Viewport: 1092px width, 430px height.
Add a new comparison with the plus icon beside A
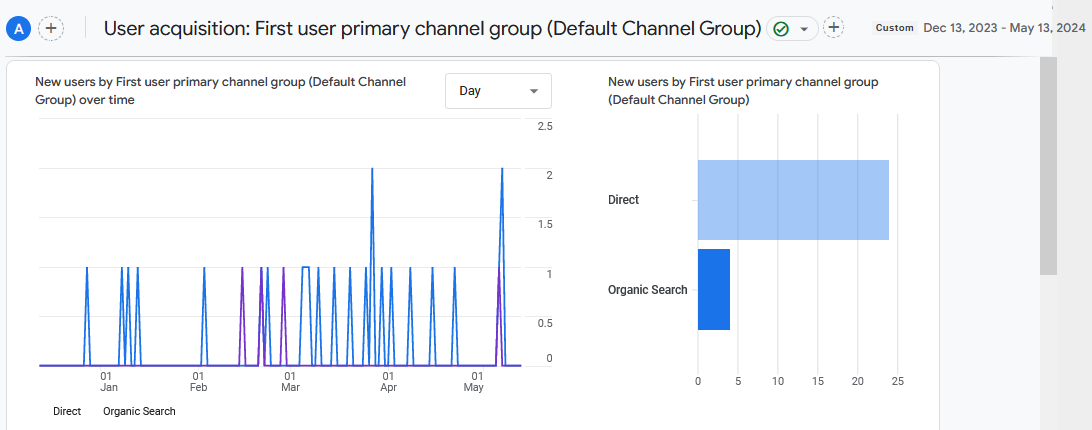pyautogui.click(x=51, y=29)
